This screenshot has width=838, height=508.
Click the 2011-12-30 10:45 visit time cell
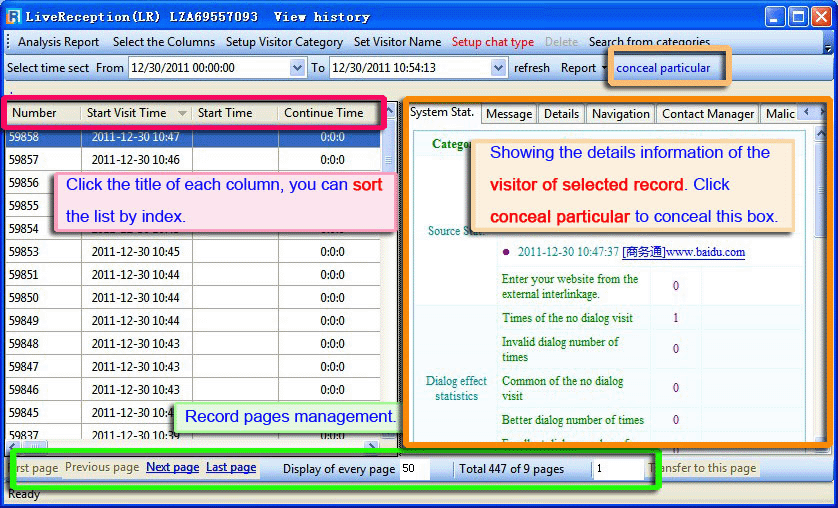[x=136, y=252]
